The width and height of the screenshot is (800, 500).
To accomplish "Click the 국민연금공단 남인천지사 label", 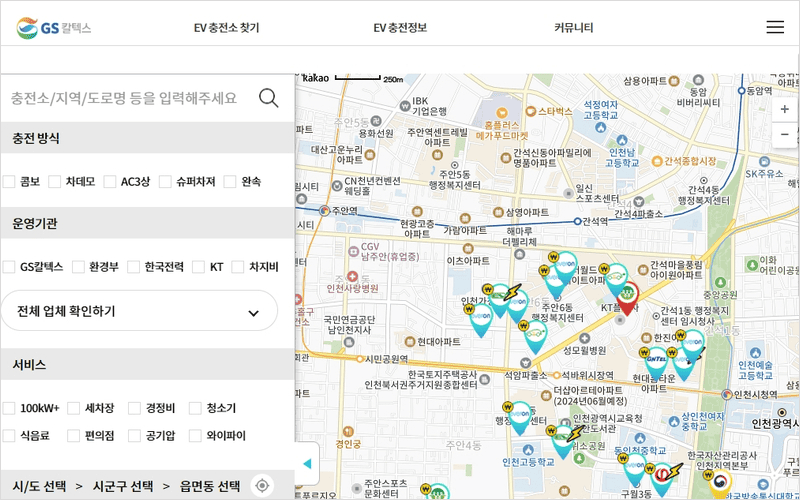I will pos(350,324).
